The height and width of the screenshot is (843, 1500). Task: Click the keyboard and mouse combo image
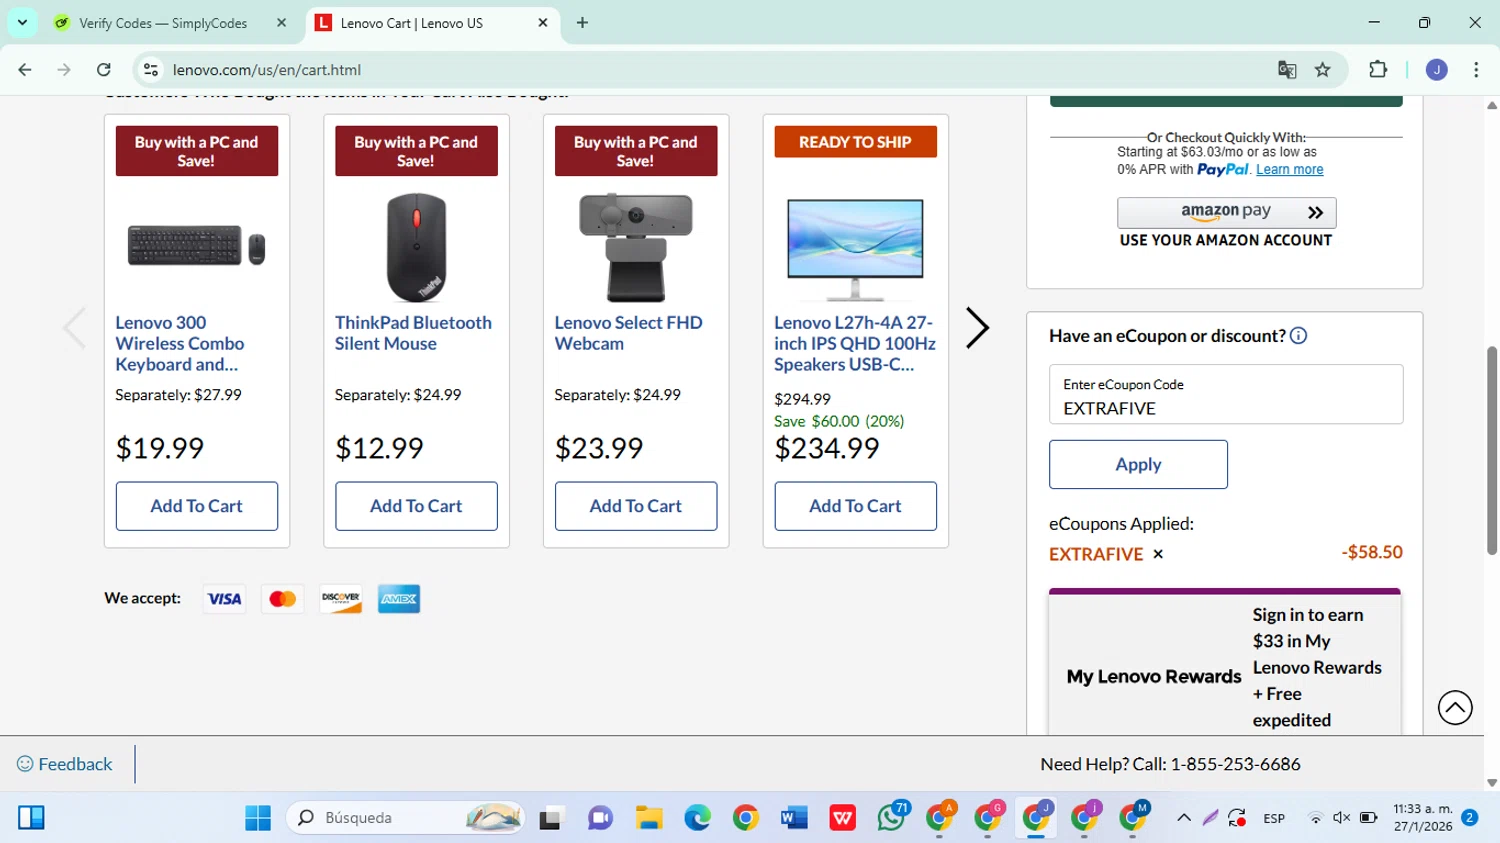(197, 246)
